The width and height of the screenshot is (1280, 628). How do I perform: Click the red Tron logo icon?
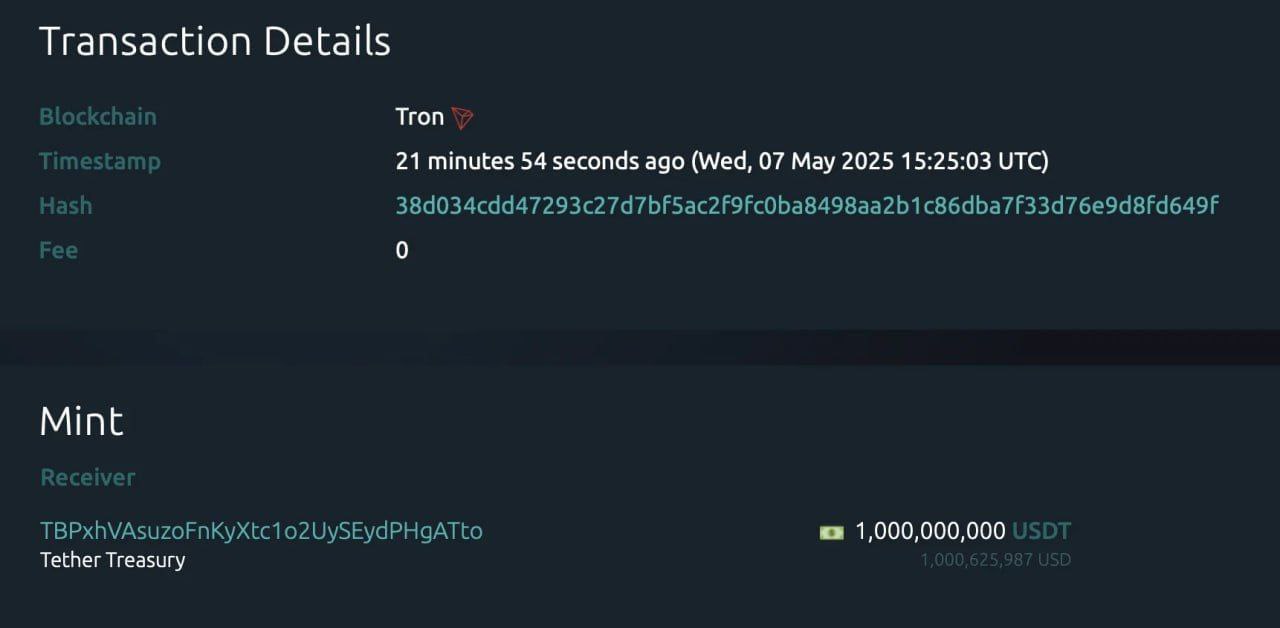(x=462, y=118)
